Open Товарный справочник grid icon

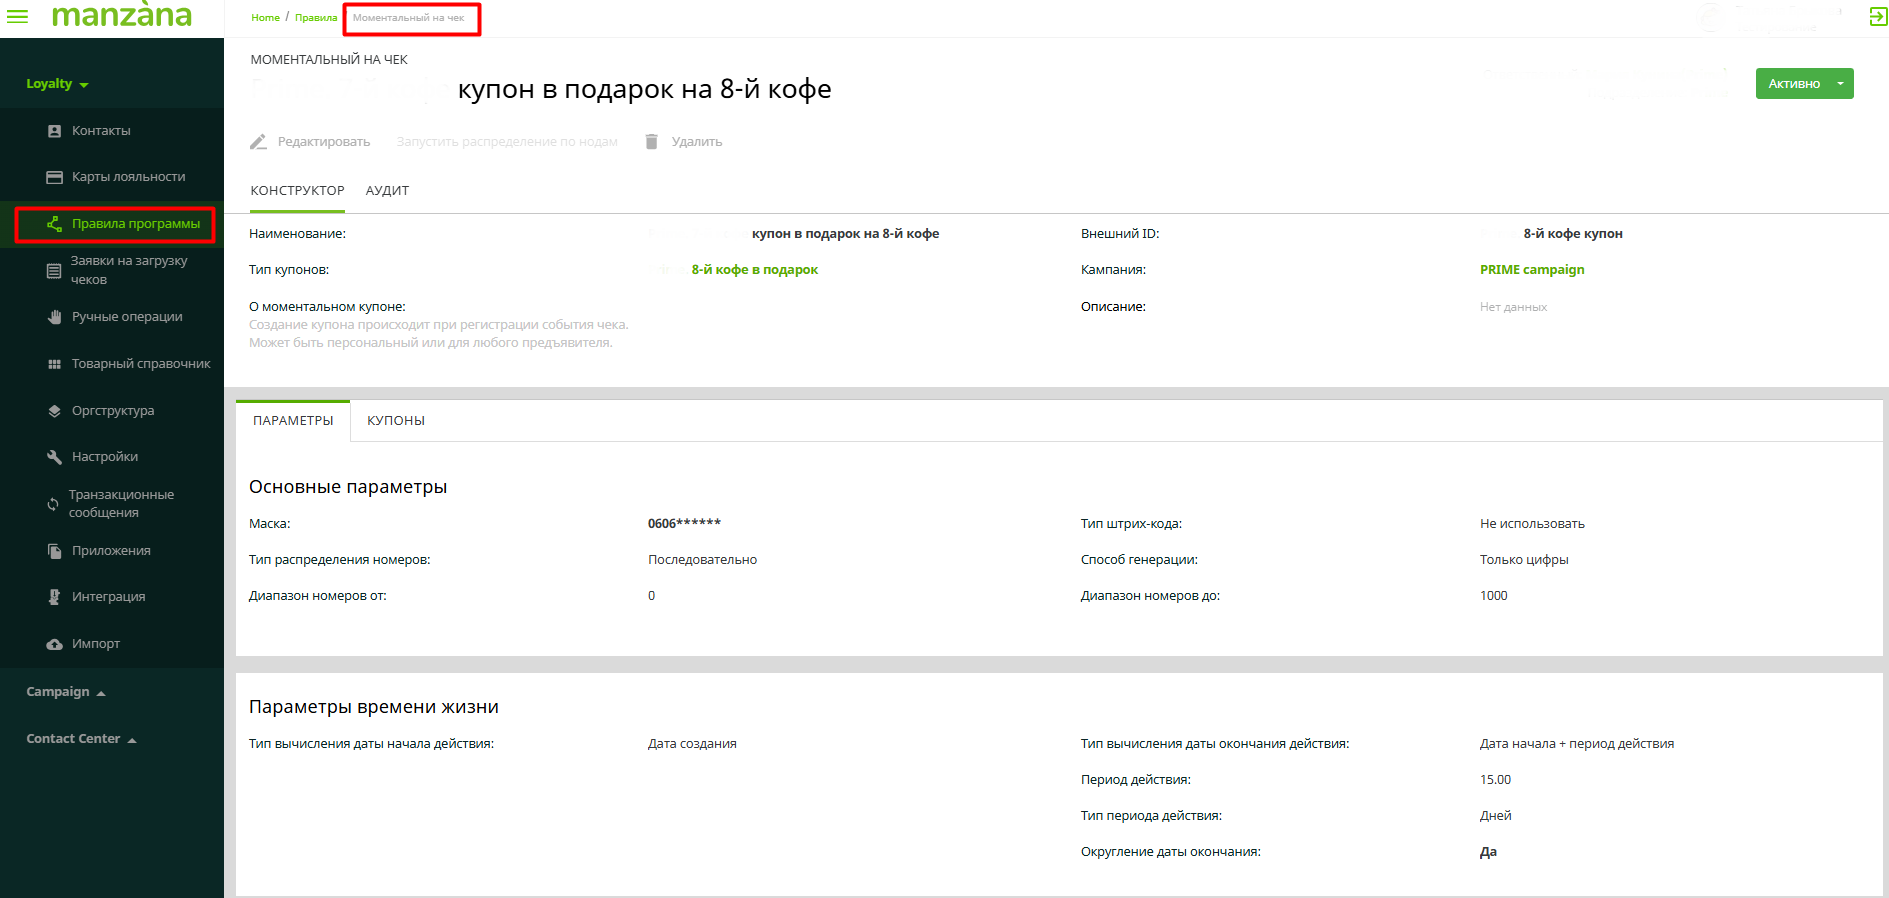tap(54, 364)
